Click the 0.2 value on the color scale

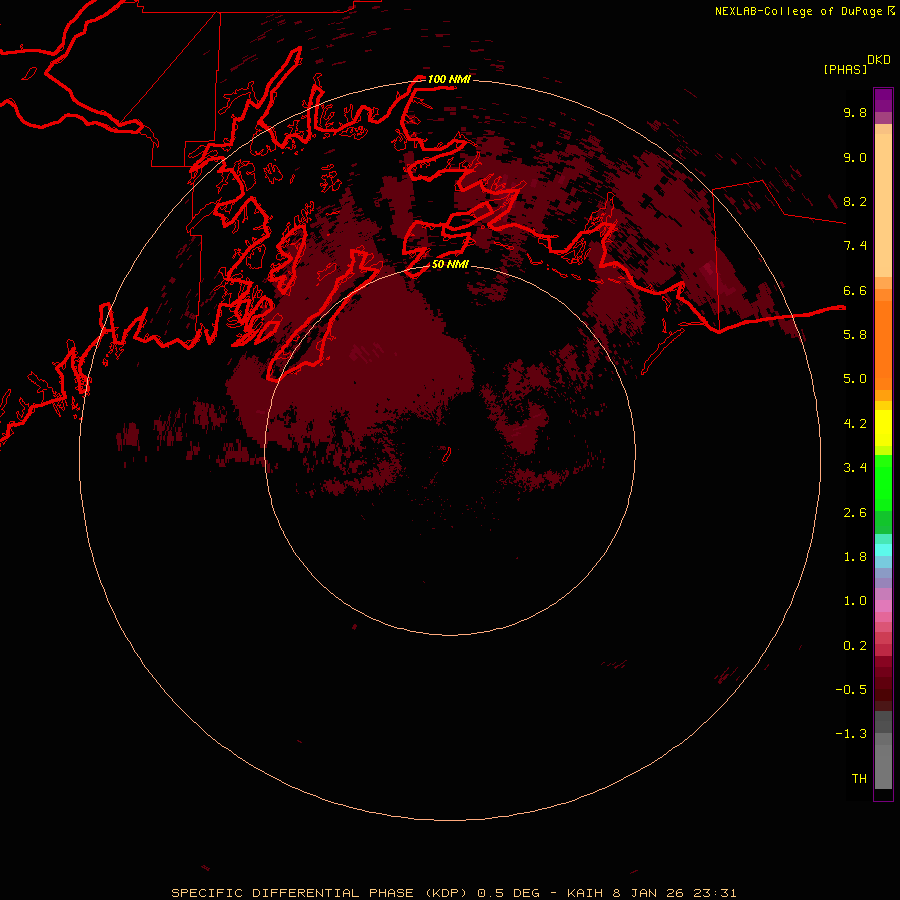855,646
